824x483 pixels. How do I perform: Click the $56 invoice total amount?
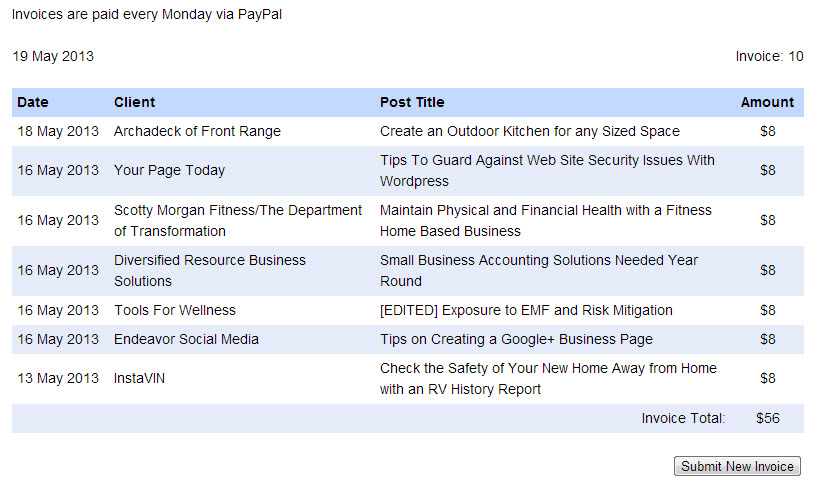point(767,418)
